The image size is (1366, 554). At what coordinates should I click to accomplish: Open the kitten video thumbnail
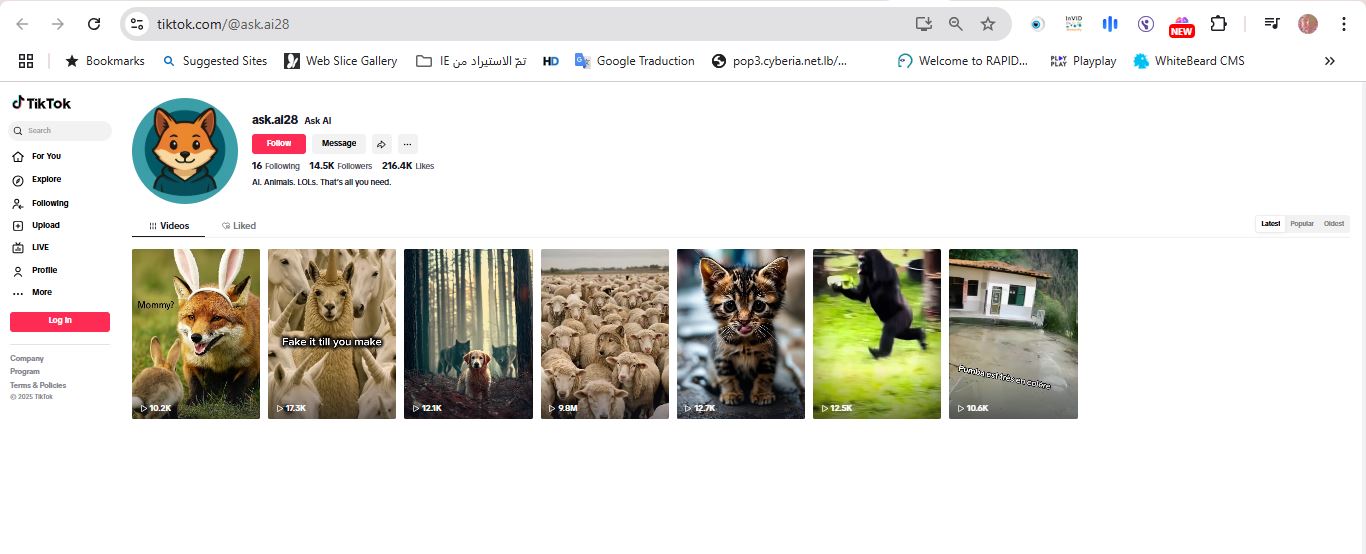click(740, 333)
